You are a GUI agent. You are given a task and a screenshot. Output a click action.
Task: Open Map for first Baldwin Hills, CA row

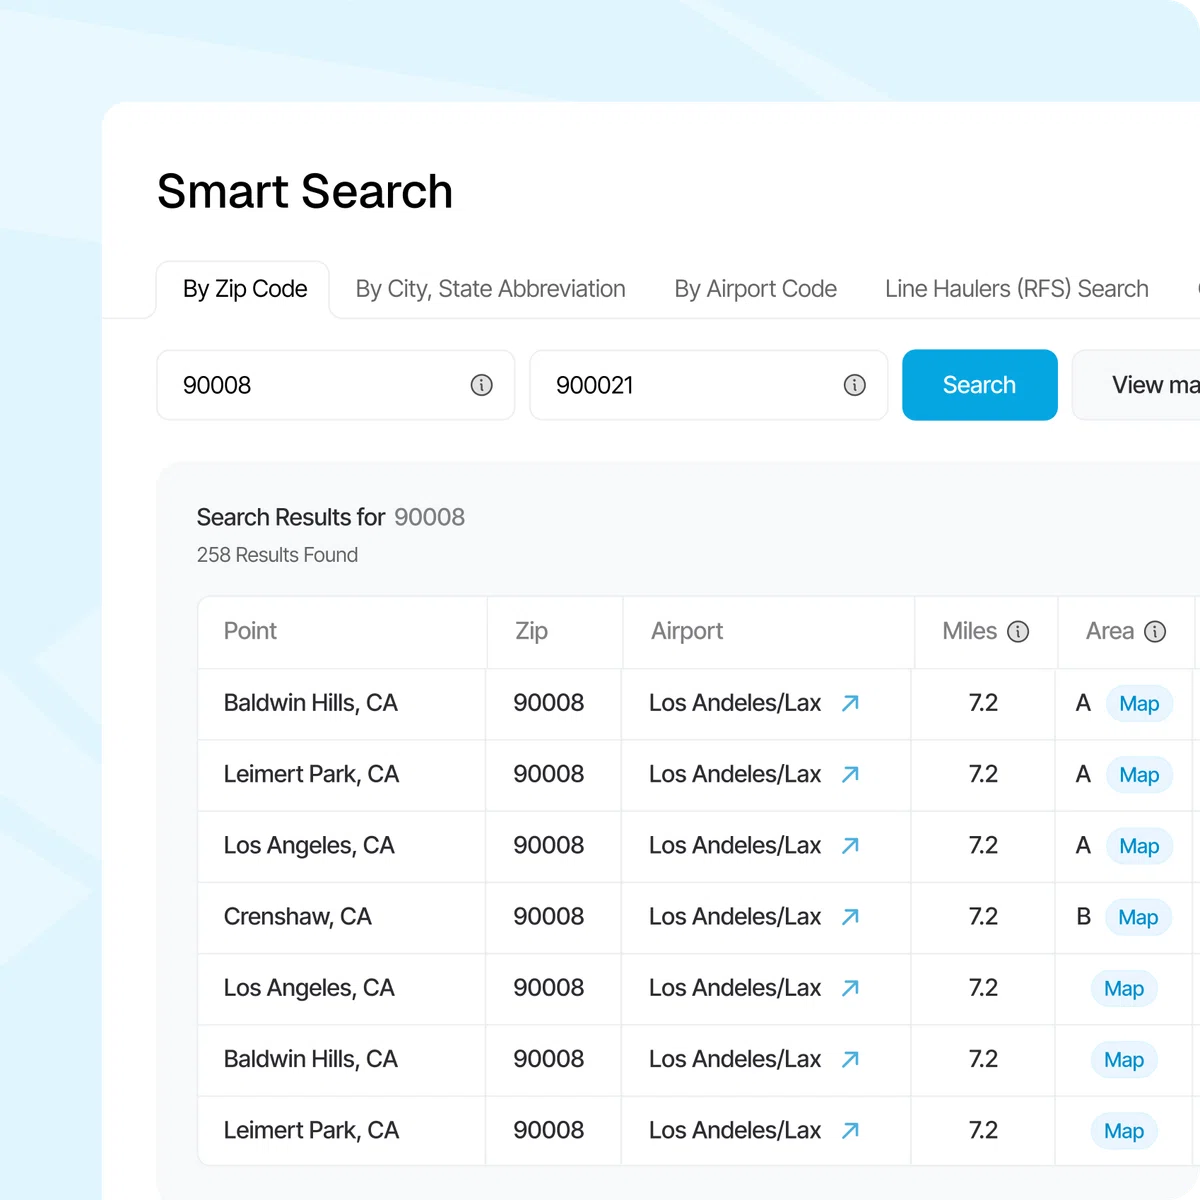[1139, 704]
